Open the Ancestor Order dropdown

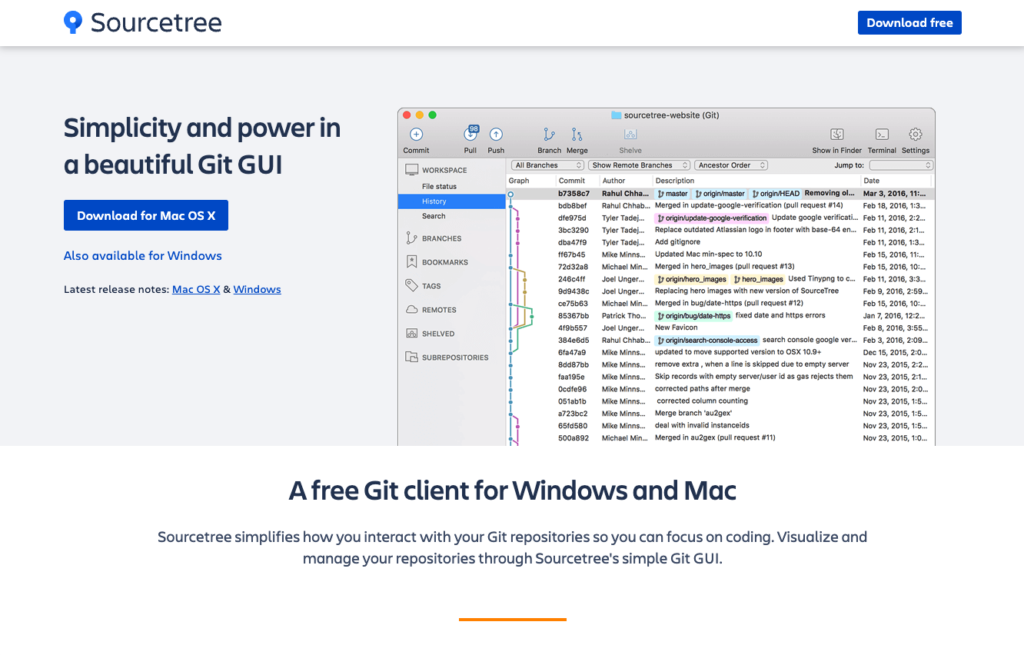tap(731, 165)
